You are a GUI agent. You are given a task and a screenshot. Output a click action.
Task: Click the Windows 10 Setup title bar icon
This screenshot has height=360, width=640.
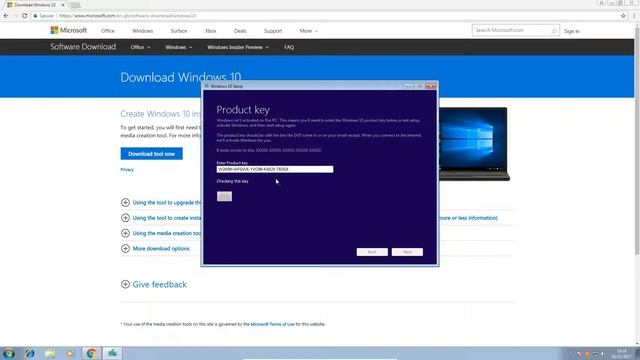click(207, 86)
